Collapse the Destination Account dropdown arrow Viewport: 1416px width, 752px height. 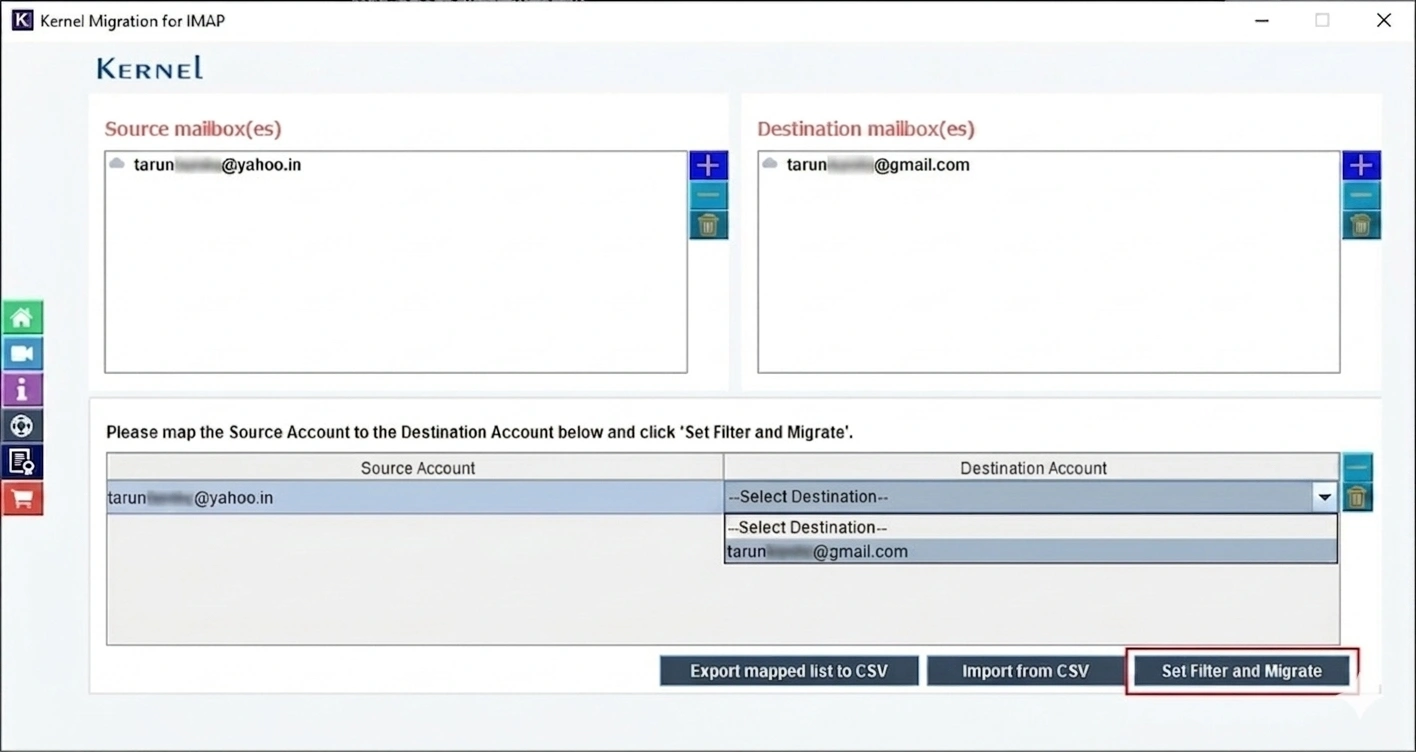(x=1324, y=497)
